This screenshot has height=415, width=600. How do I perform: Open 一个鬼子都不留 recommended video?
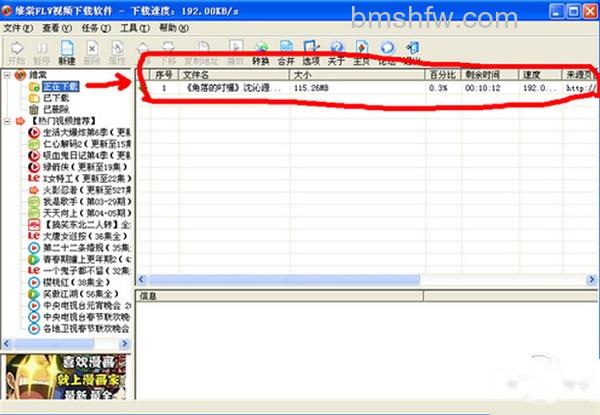pyautogui.click(x=87, y=271)
